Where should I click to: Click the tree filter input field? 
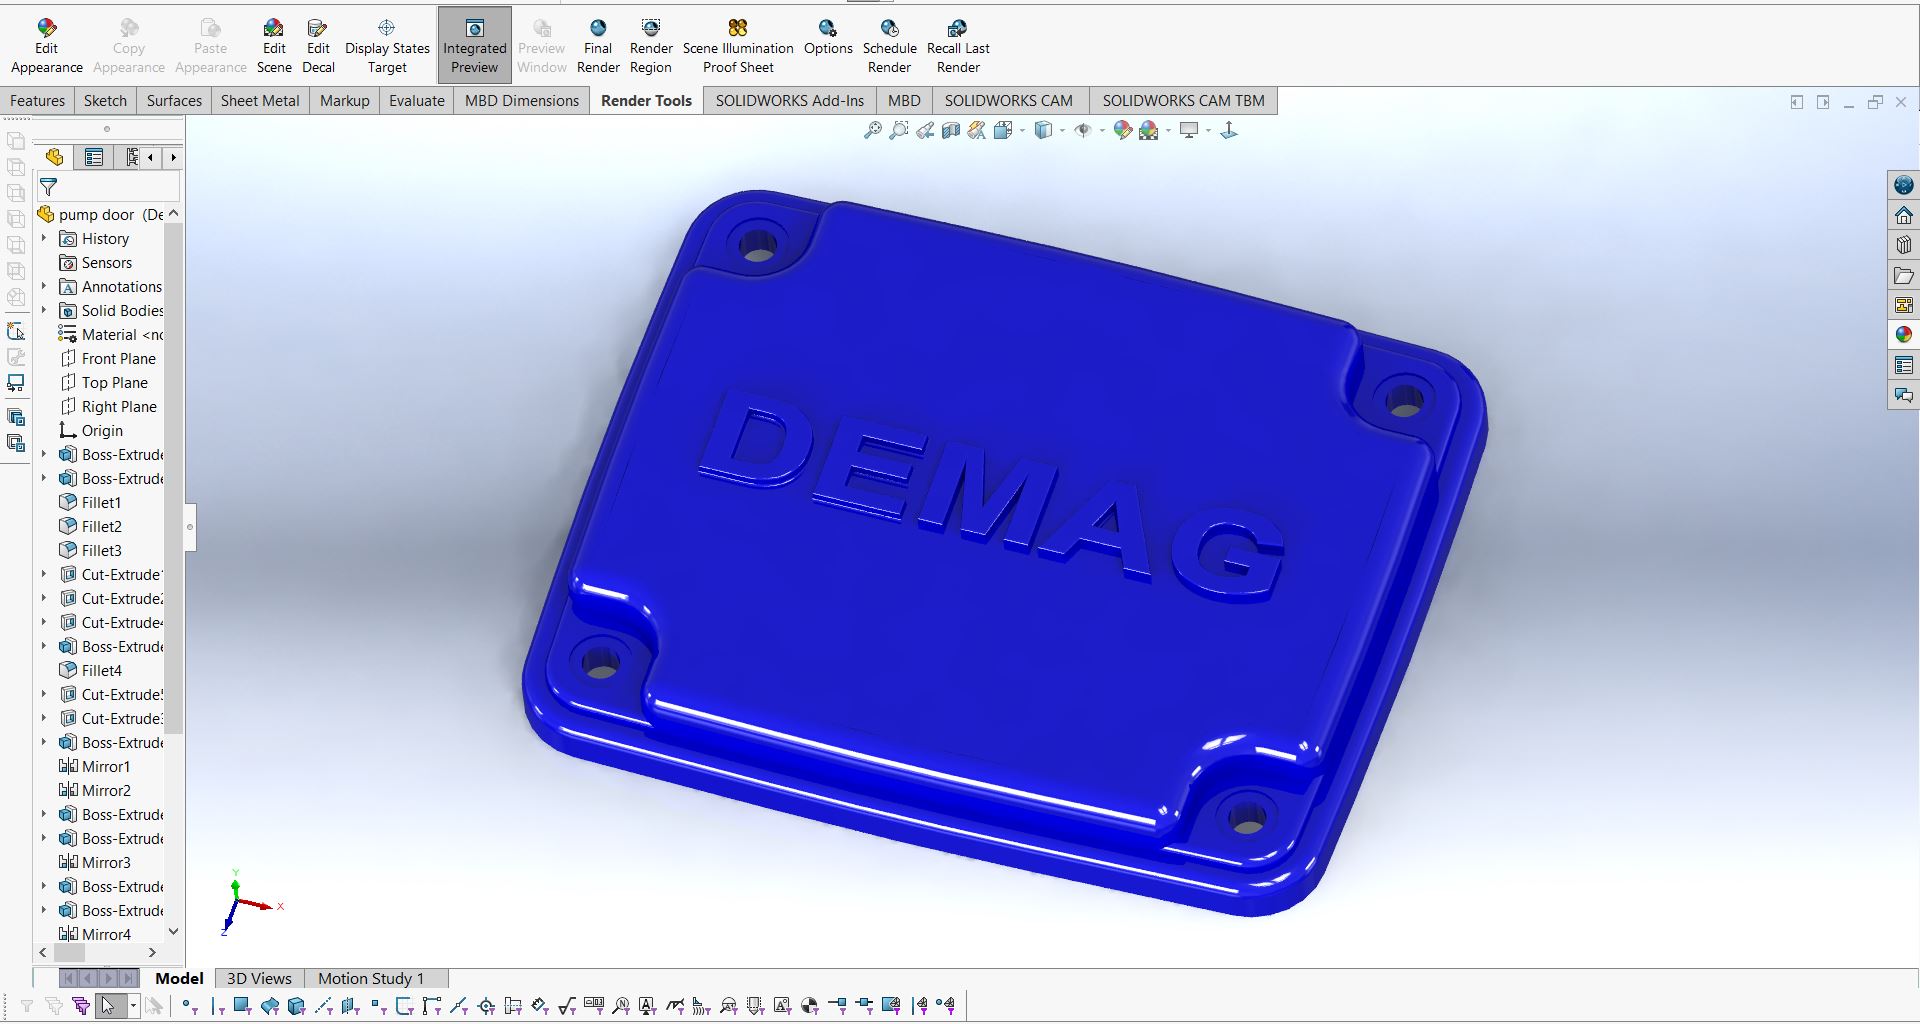(x=108, y=187)
